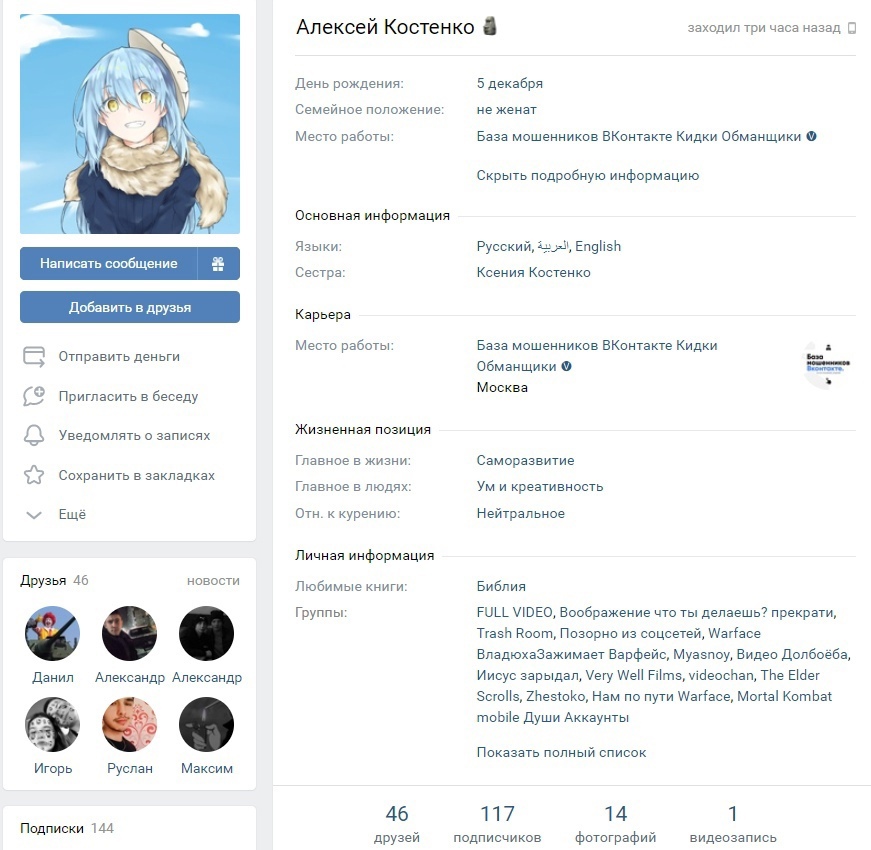Click the Добавить в друзья button
The width and height of the screenshot is (871, 850).
click(x=130, y=307)
